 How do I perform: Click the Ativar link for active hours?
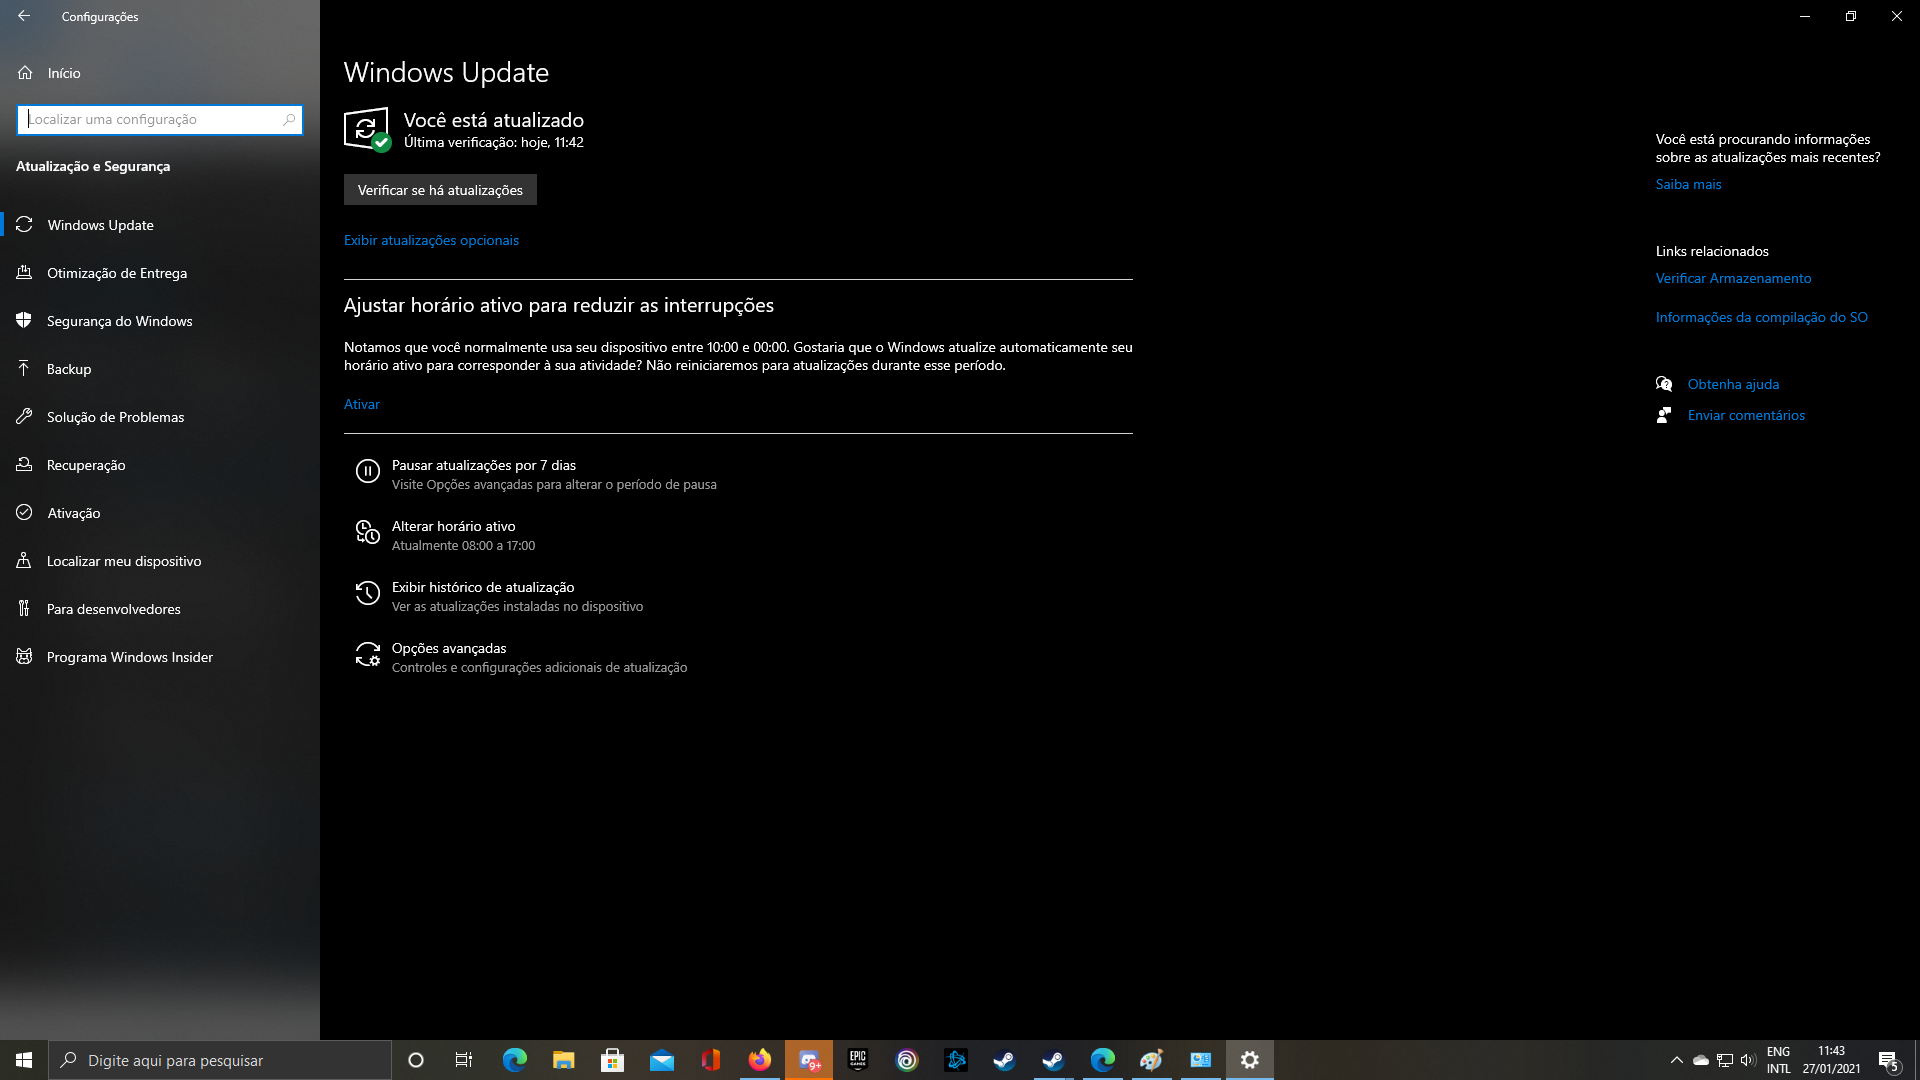pyautogui.click(x=362, y=404)
